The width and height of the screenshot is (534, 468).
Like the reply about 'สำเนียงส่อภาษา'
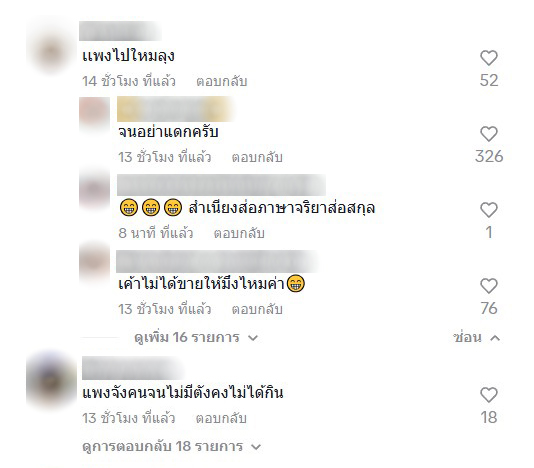pyautogui.click(x=489, y=210)
